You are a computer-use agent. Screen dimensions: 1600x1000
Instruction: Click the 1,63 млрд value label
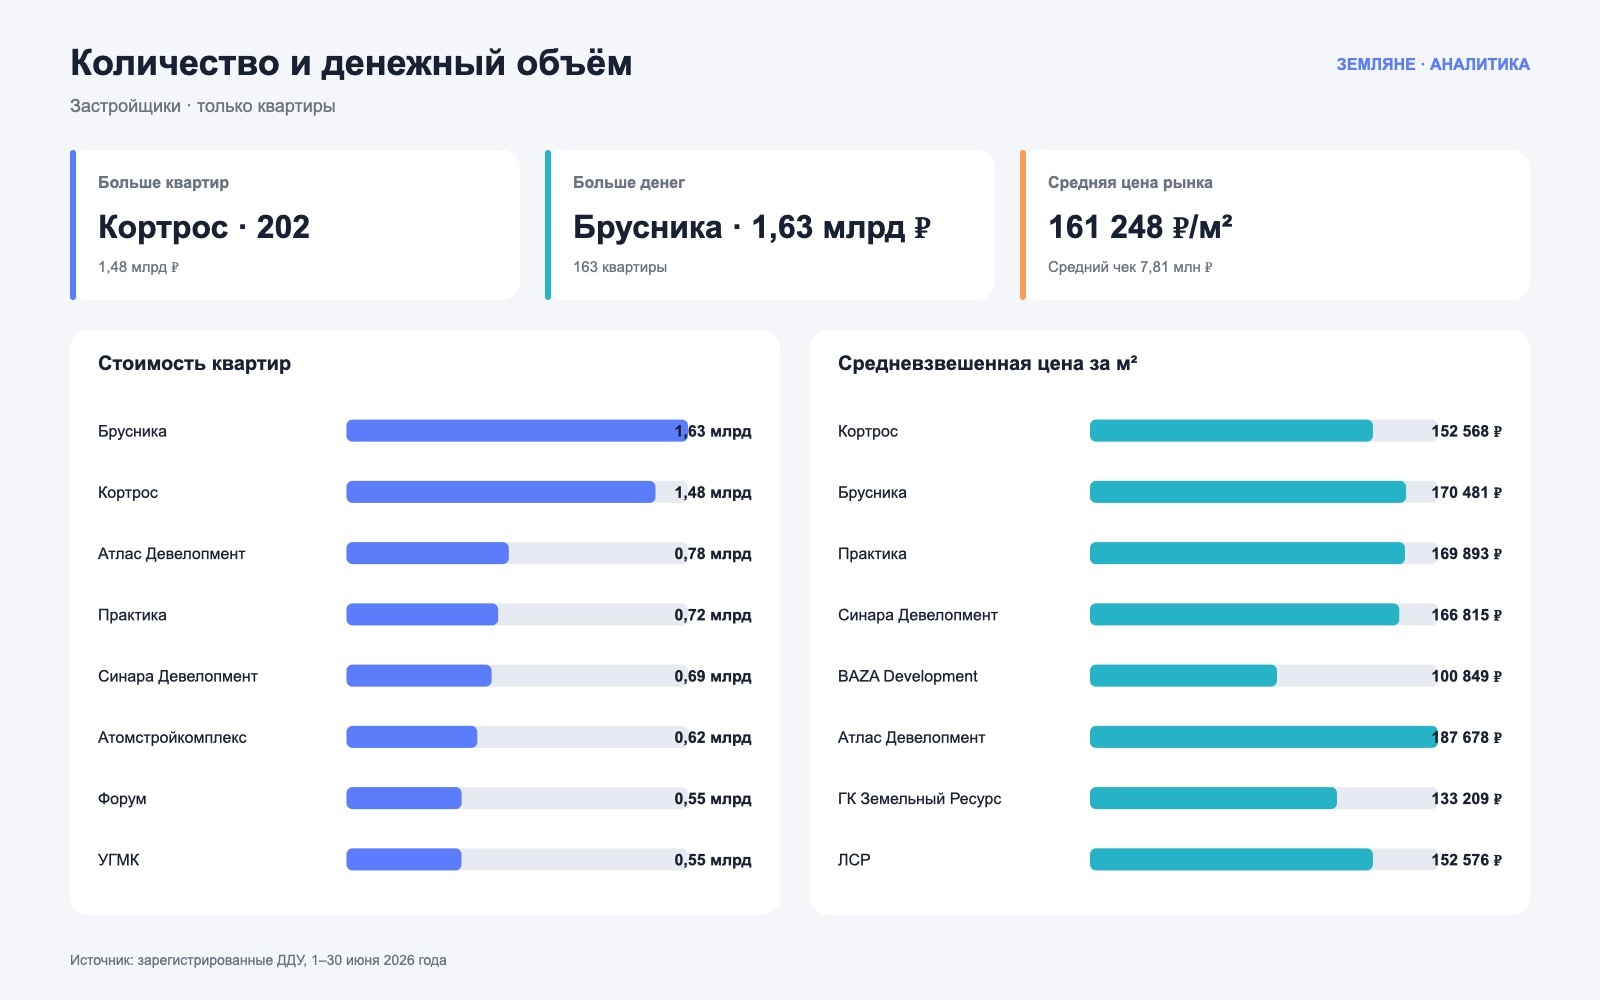713,431
